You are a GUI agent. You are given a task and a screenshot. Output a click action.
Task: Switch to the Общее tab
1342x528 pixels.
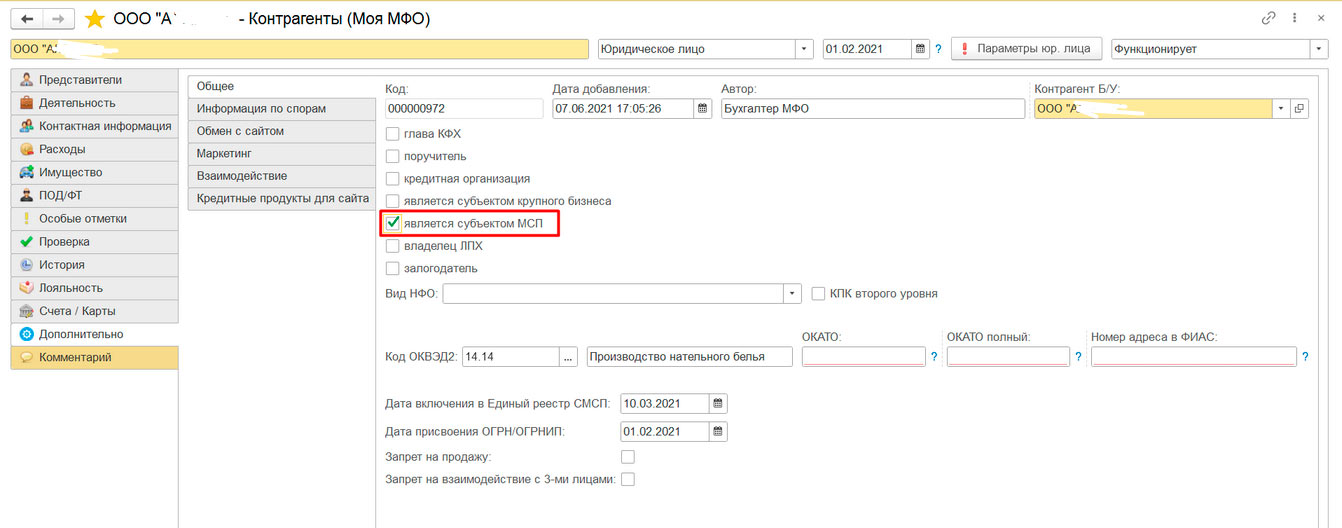click(281, 86)
